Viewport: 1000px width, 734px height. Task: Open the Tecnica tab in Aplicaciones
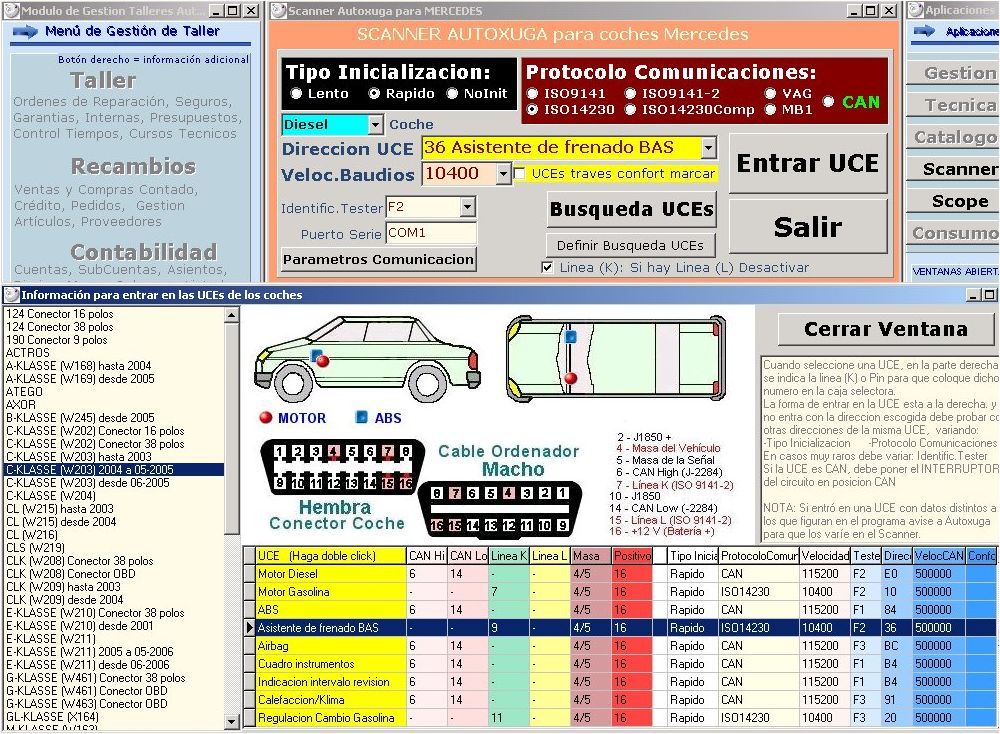pyautogui.click(x=953, y=105)
